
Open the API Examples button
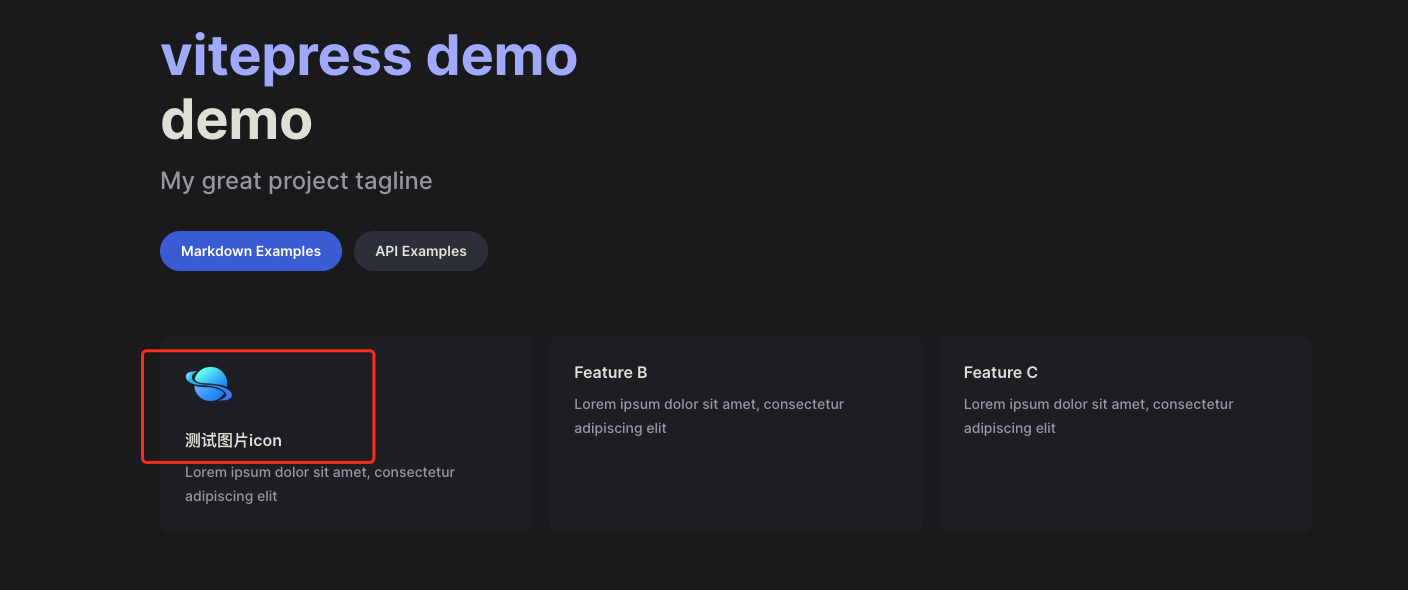point(421,251)
